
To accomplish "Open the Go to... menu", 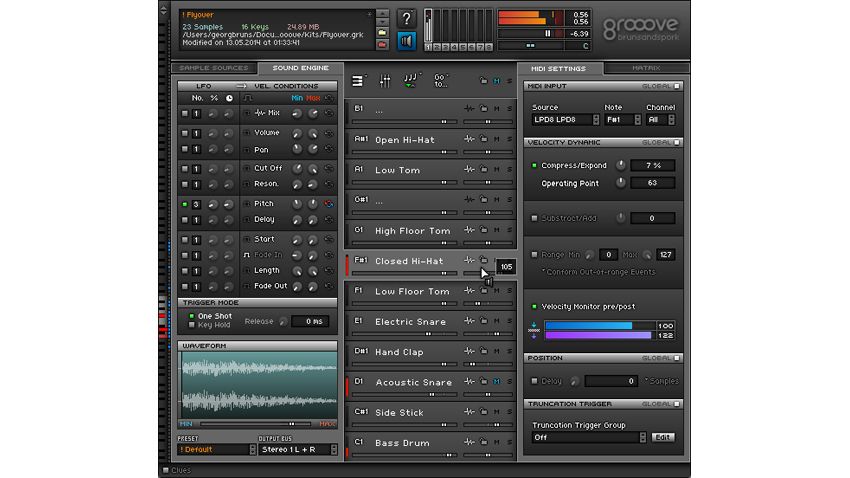I will click(x=441, y=81).
